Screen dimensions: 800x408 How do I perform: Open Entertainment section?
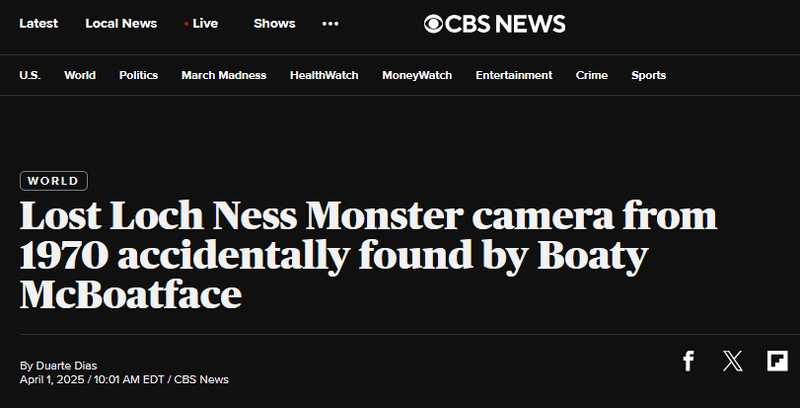coord(514,75)
